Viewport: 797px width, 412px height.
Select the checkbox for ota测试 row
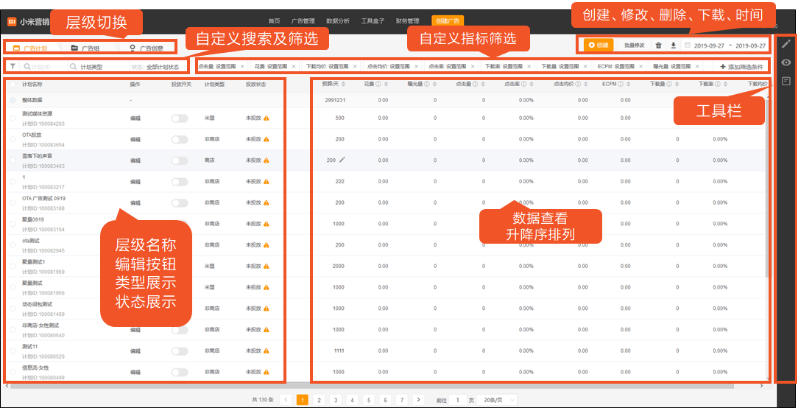tap(13, 245)
